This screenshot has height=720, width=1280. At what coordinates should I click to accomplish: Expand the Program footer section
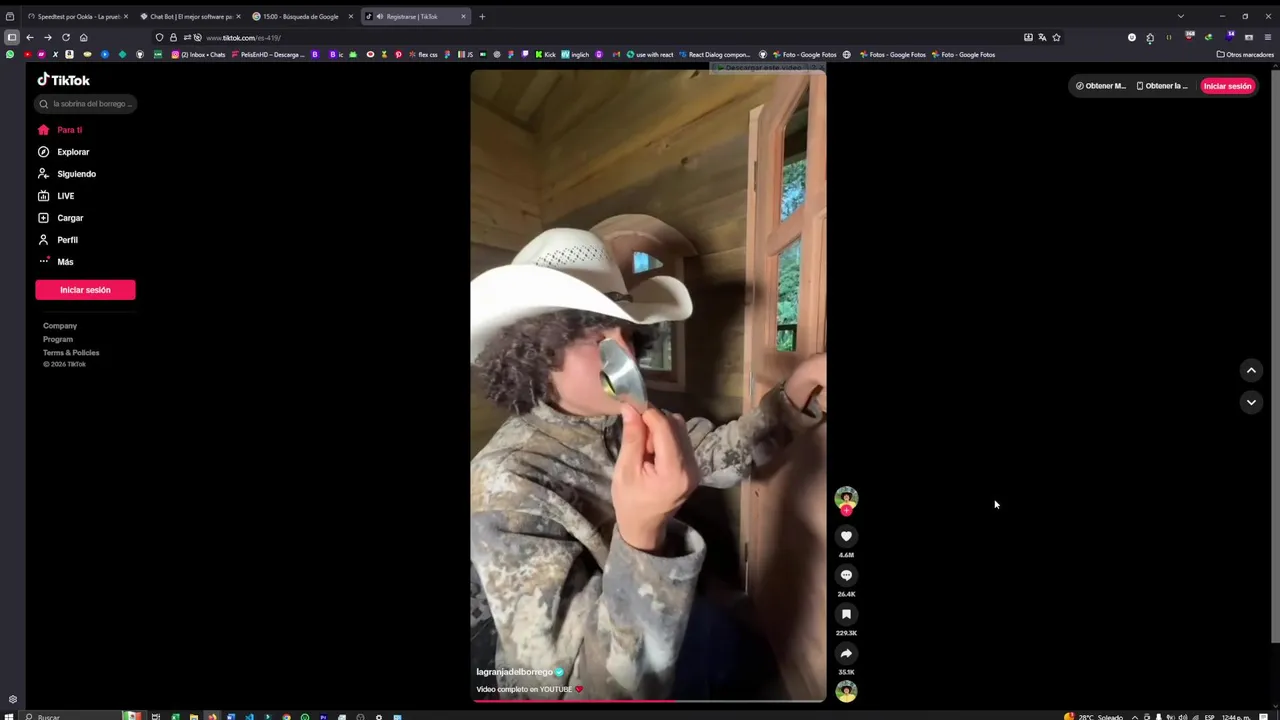pos(58,339)
